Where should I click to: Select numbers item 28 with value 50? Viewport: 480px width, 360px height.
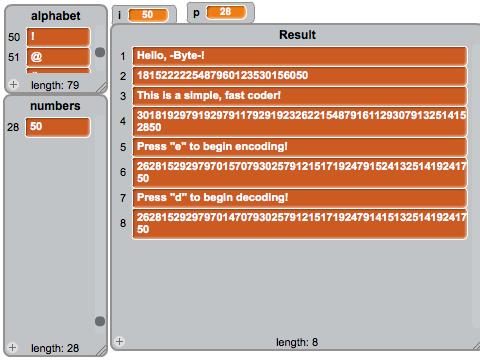pyautogui.click(x=58, y=127)
